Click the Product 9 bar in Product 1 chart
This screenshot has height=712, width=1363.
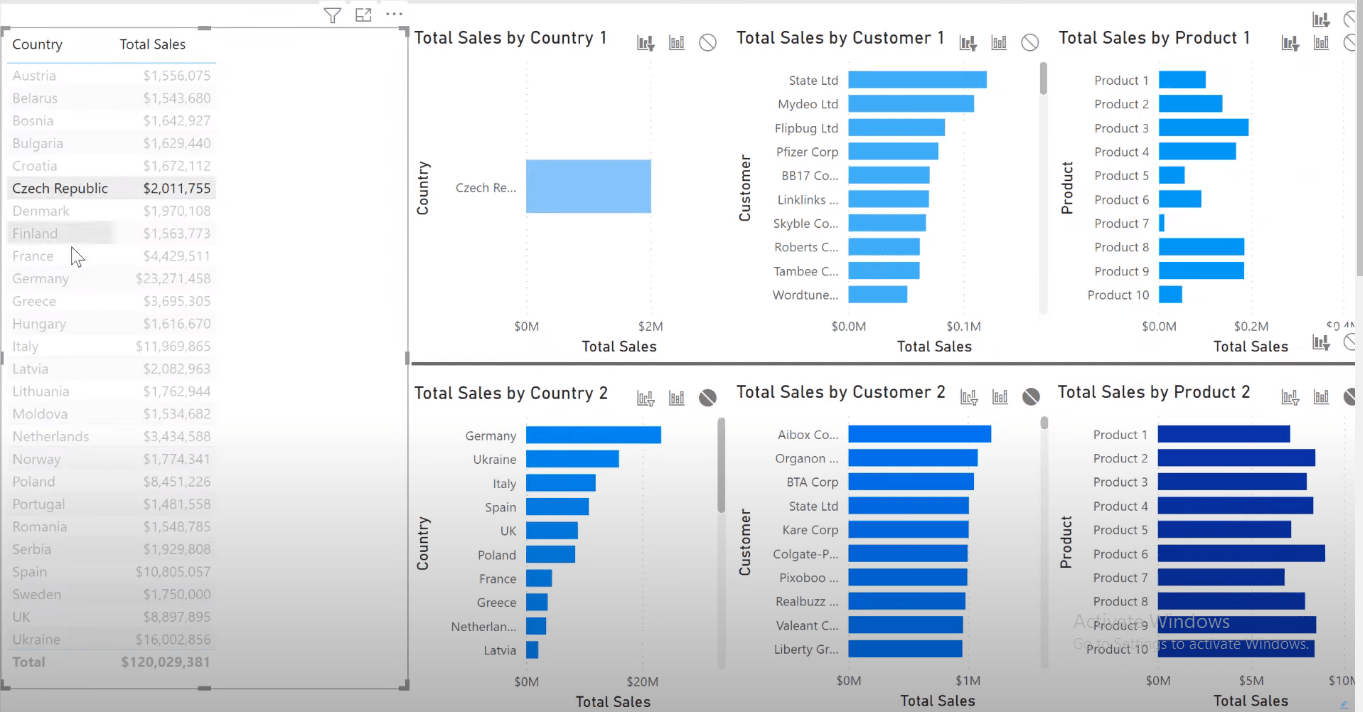pos(1201,271)
